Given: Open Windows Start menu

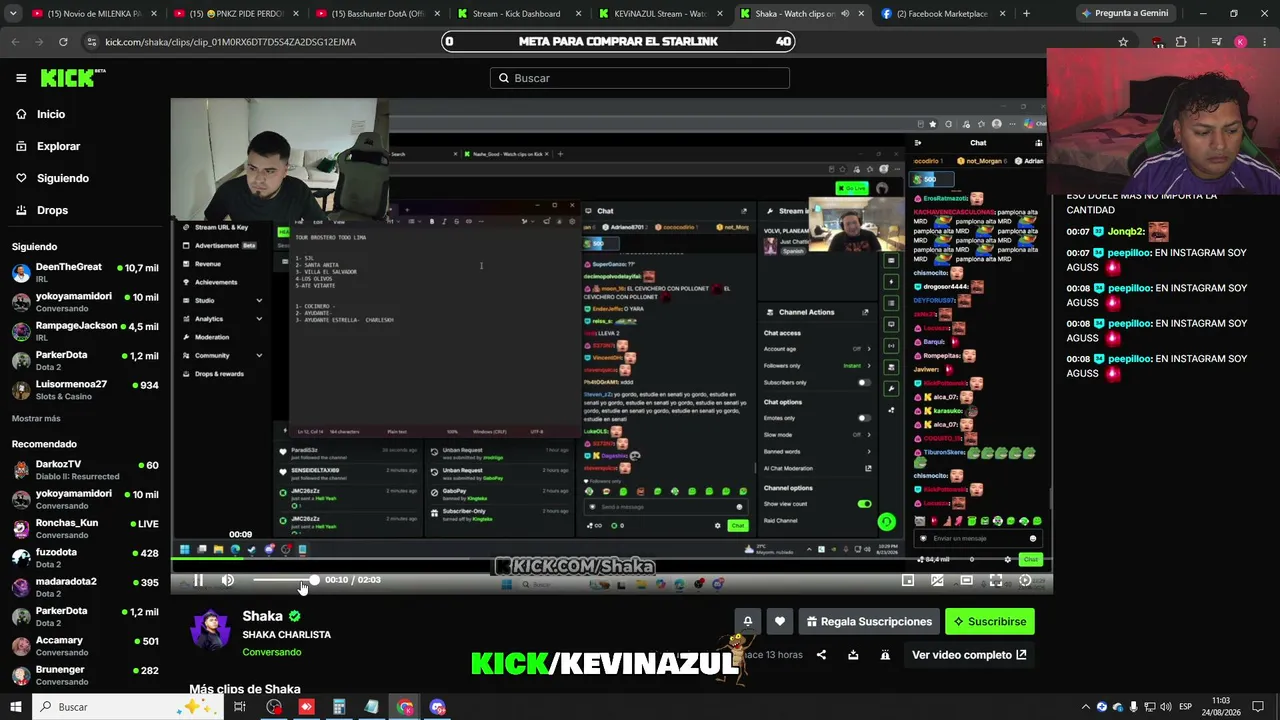Looking at the screenshot, I should pyautogui.click(x=16, y=707).
